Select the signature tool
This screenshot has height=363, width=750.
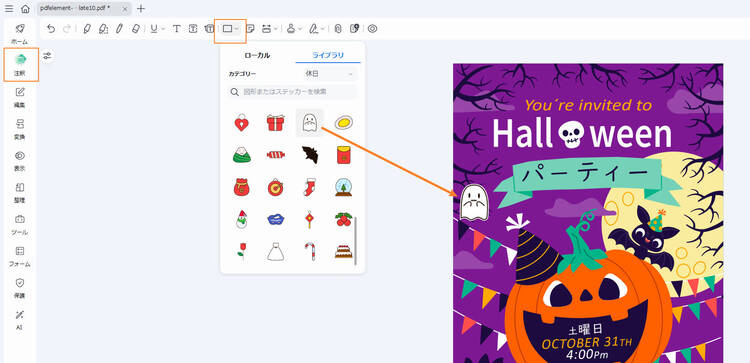313,29
